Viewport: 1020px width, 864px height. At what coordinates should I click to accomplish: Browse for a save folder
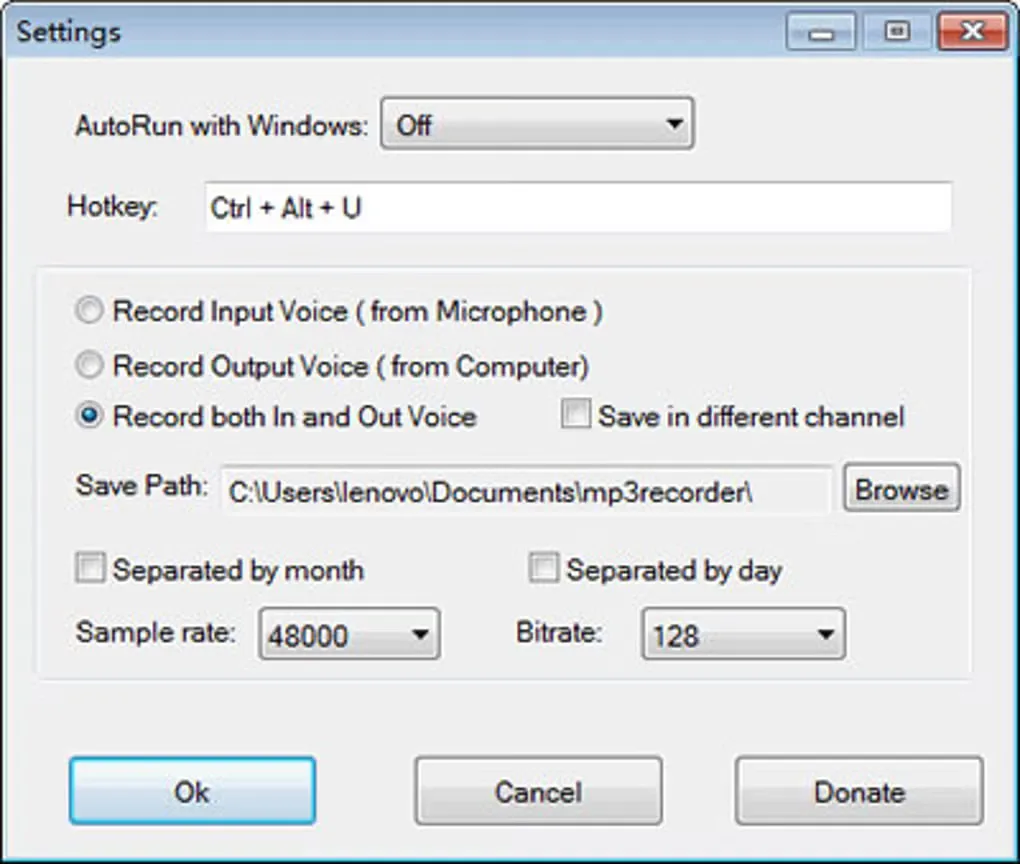pyautogui.click(x=902, y=488)
